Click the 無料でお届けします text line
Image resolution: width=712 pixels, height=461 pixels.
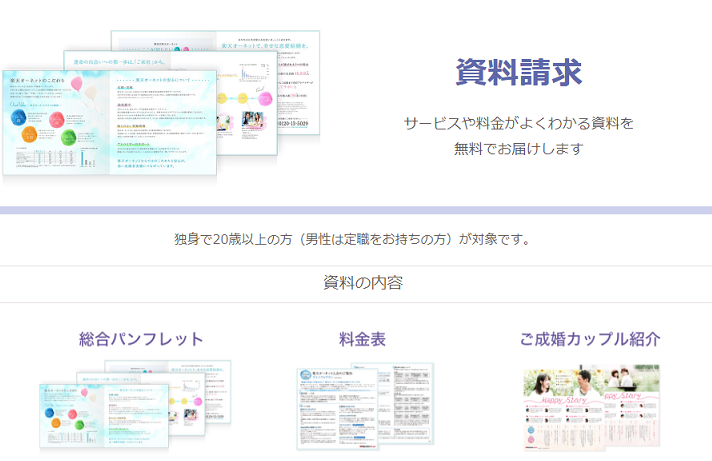tap(518, 149)
